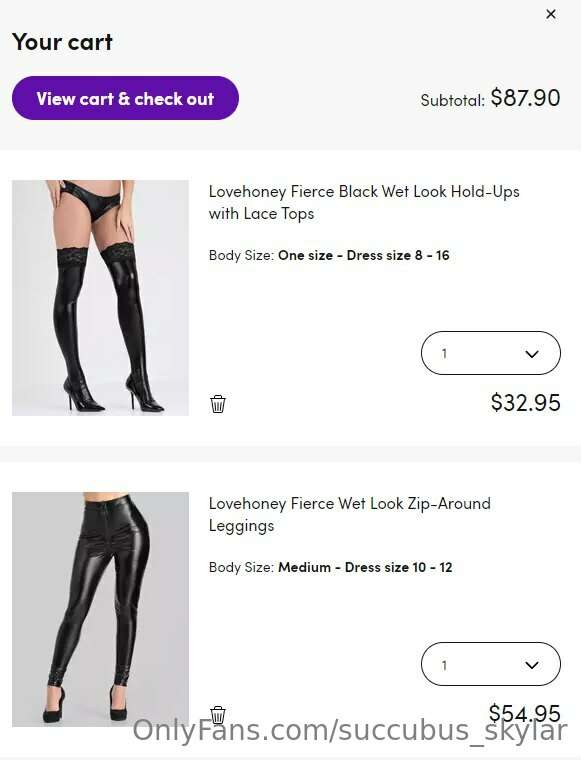Expand chevron arrow on Leggings quantity
Screen dimensions: 581x760
click(532, 665)
